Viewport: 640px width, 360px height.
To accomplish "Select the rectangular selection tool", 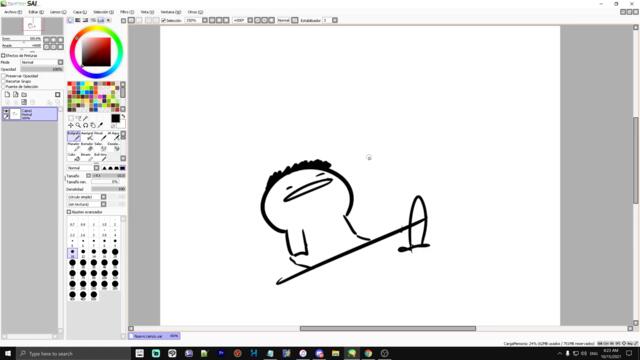I will point(71,118).
